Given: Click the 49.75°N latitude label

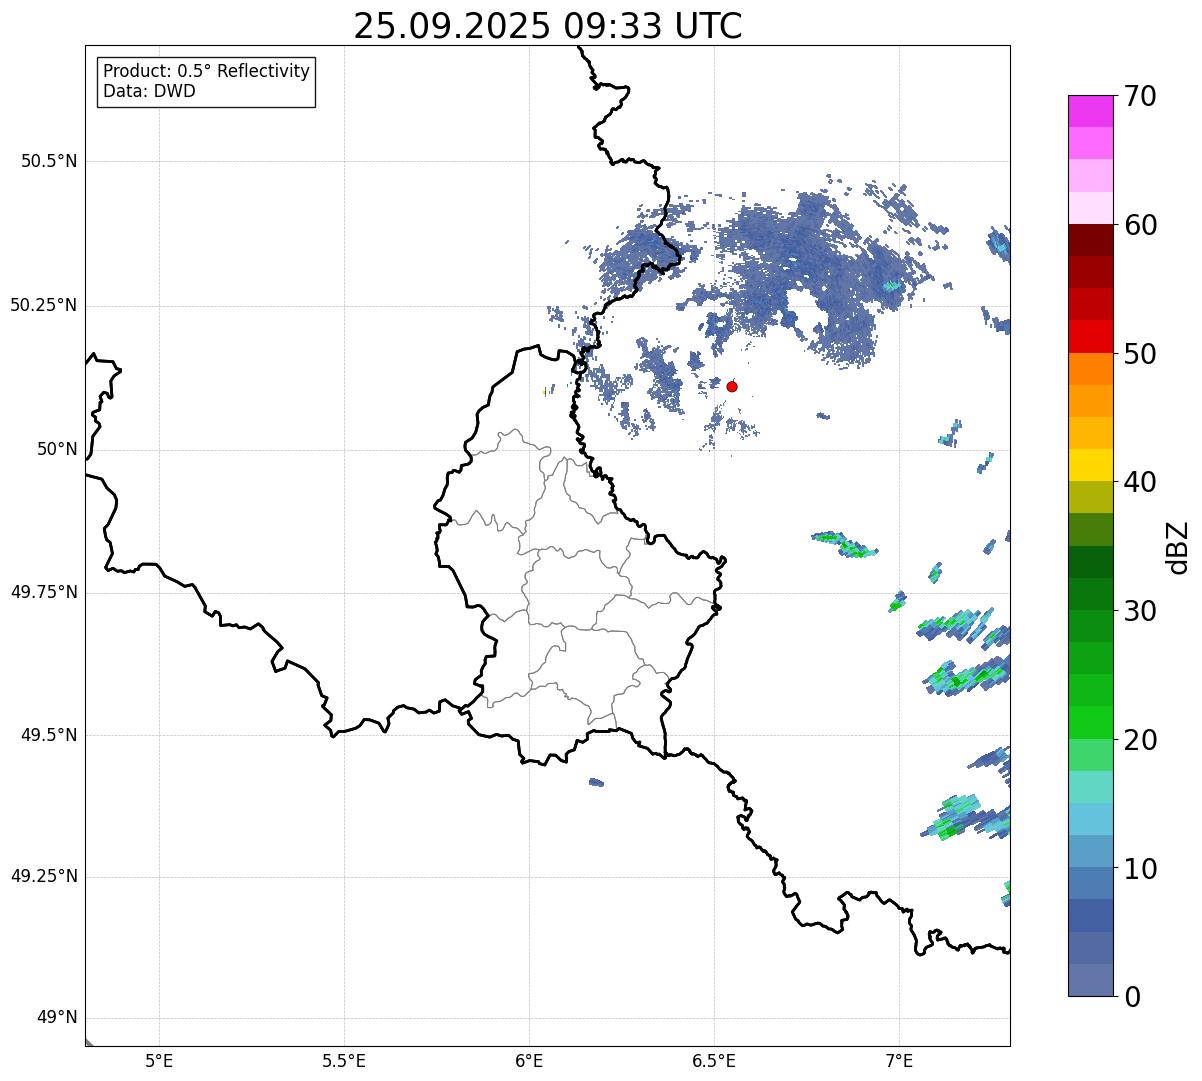Looking at the screenshot, I should (x=43, y=592).
